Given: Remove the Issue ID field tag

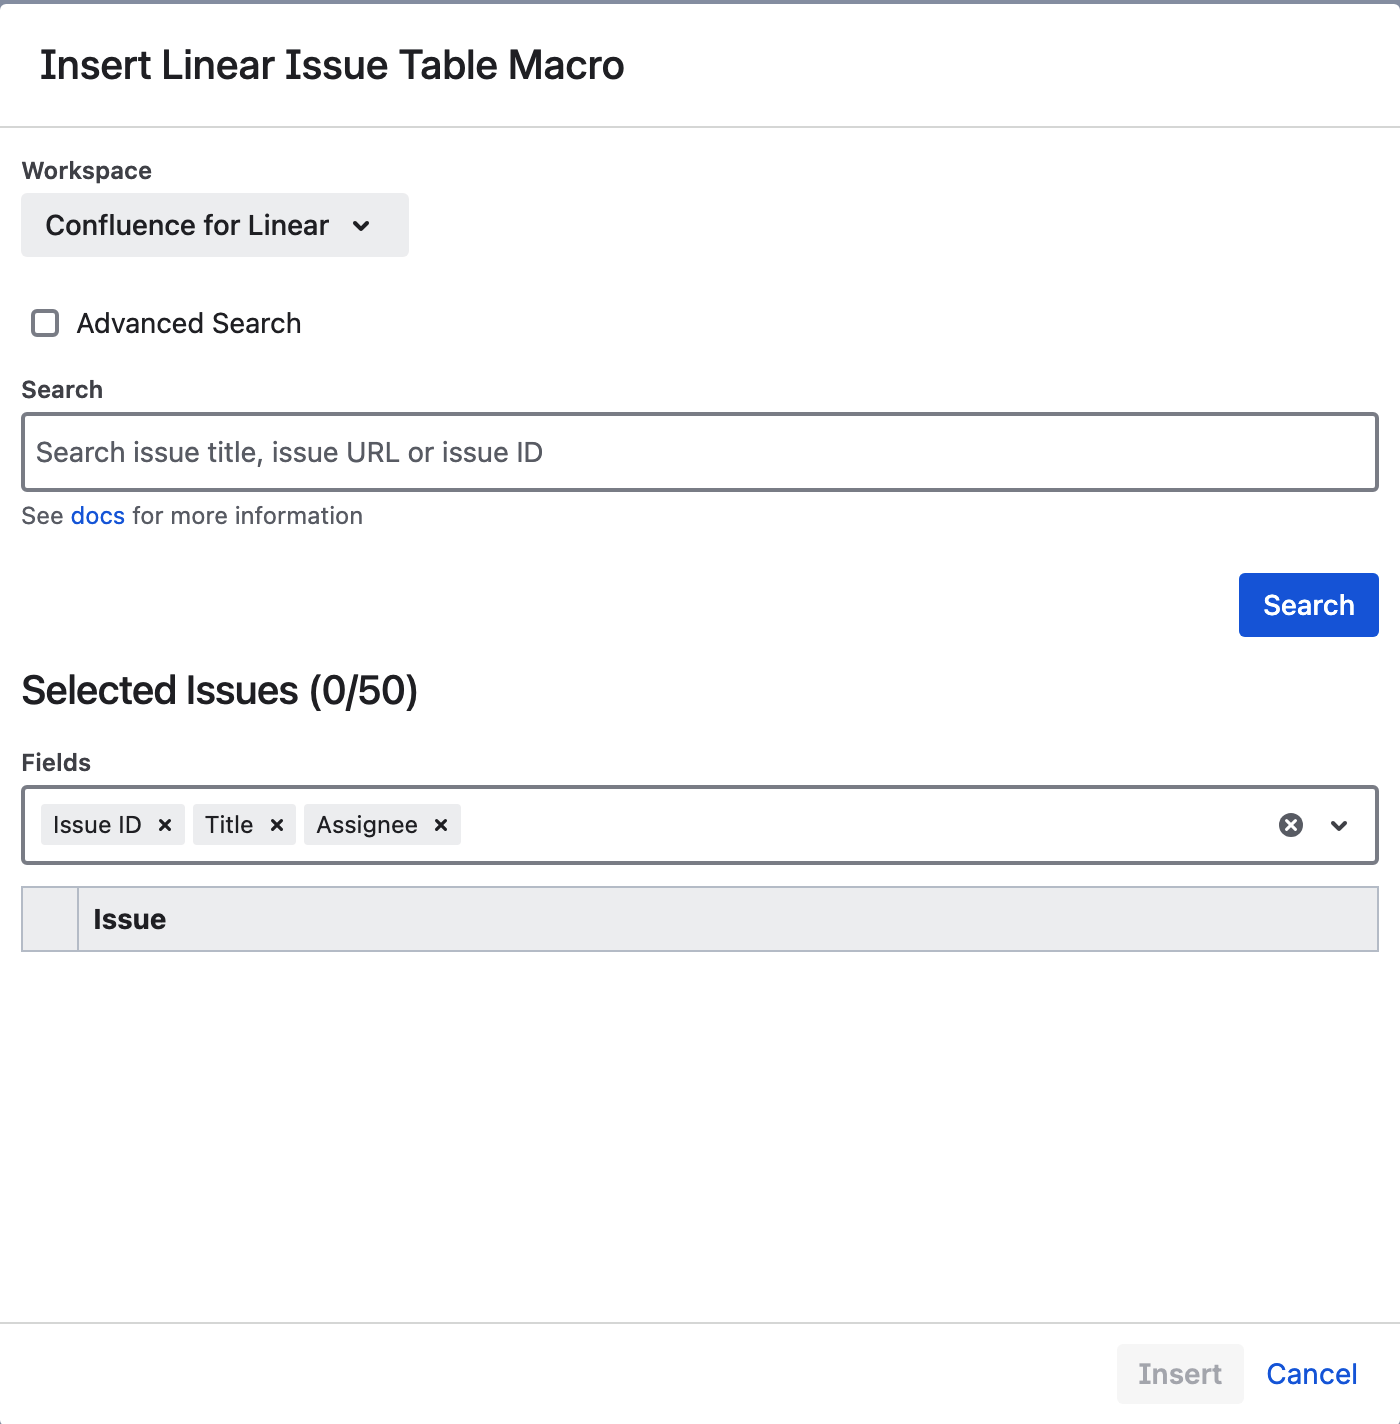Looking at the screenshot, I should pyautogui.click(x=165, y=825).
